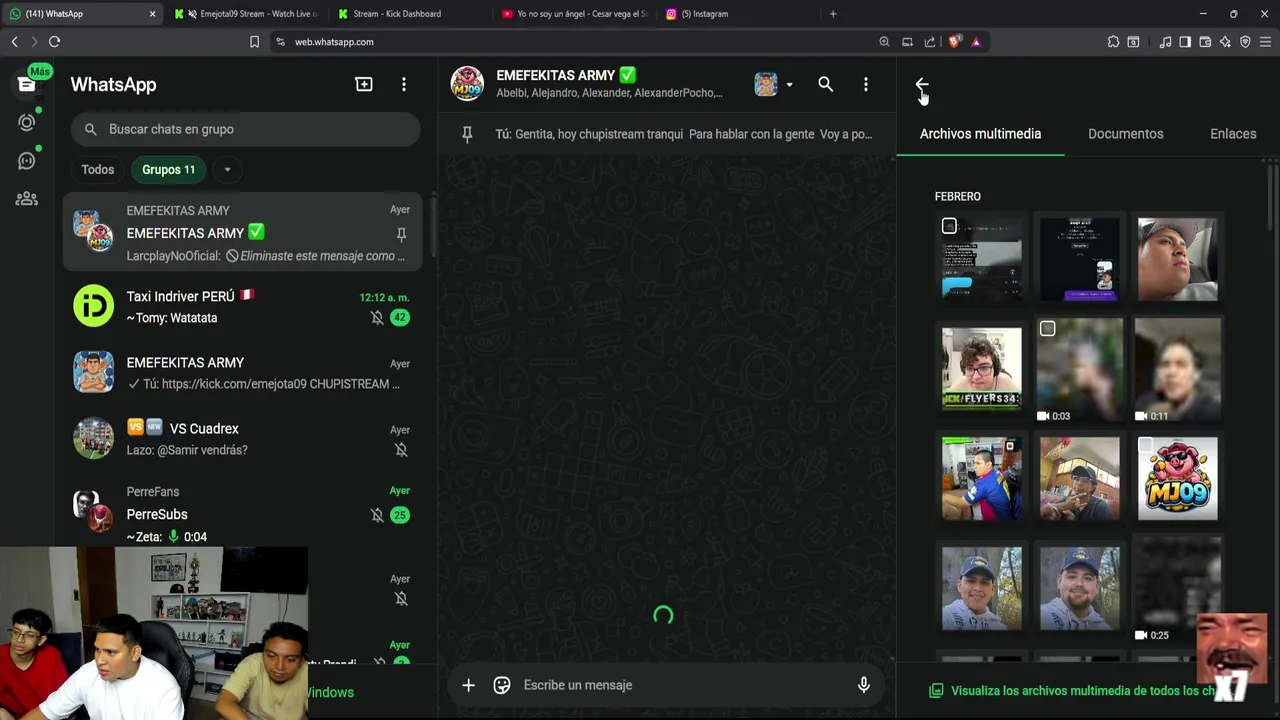Screen dimensions: 1280x720
Task: Open FLYERS34 streamer photo thumbnail
Action: (x=982, y=369)
